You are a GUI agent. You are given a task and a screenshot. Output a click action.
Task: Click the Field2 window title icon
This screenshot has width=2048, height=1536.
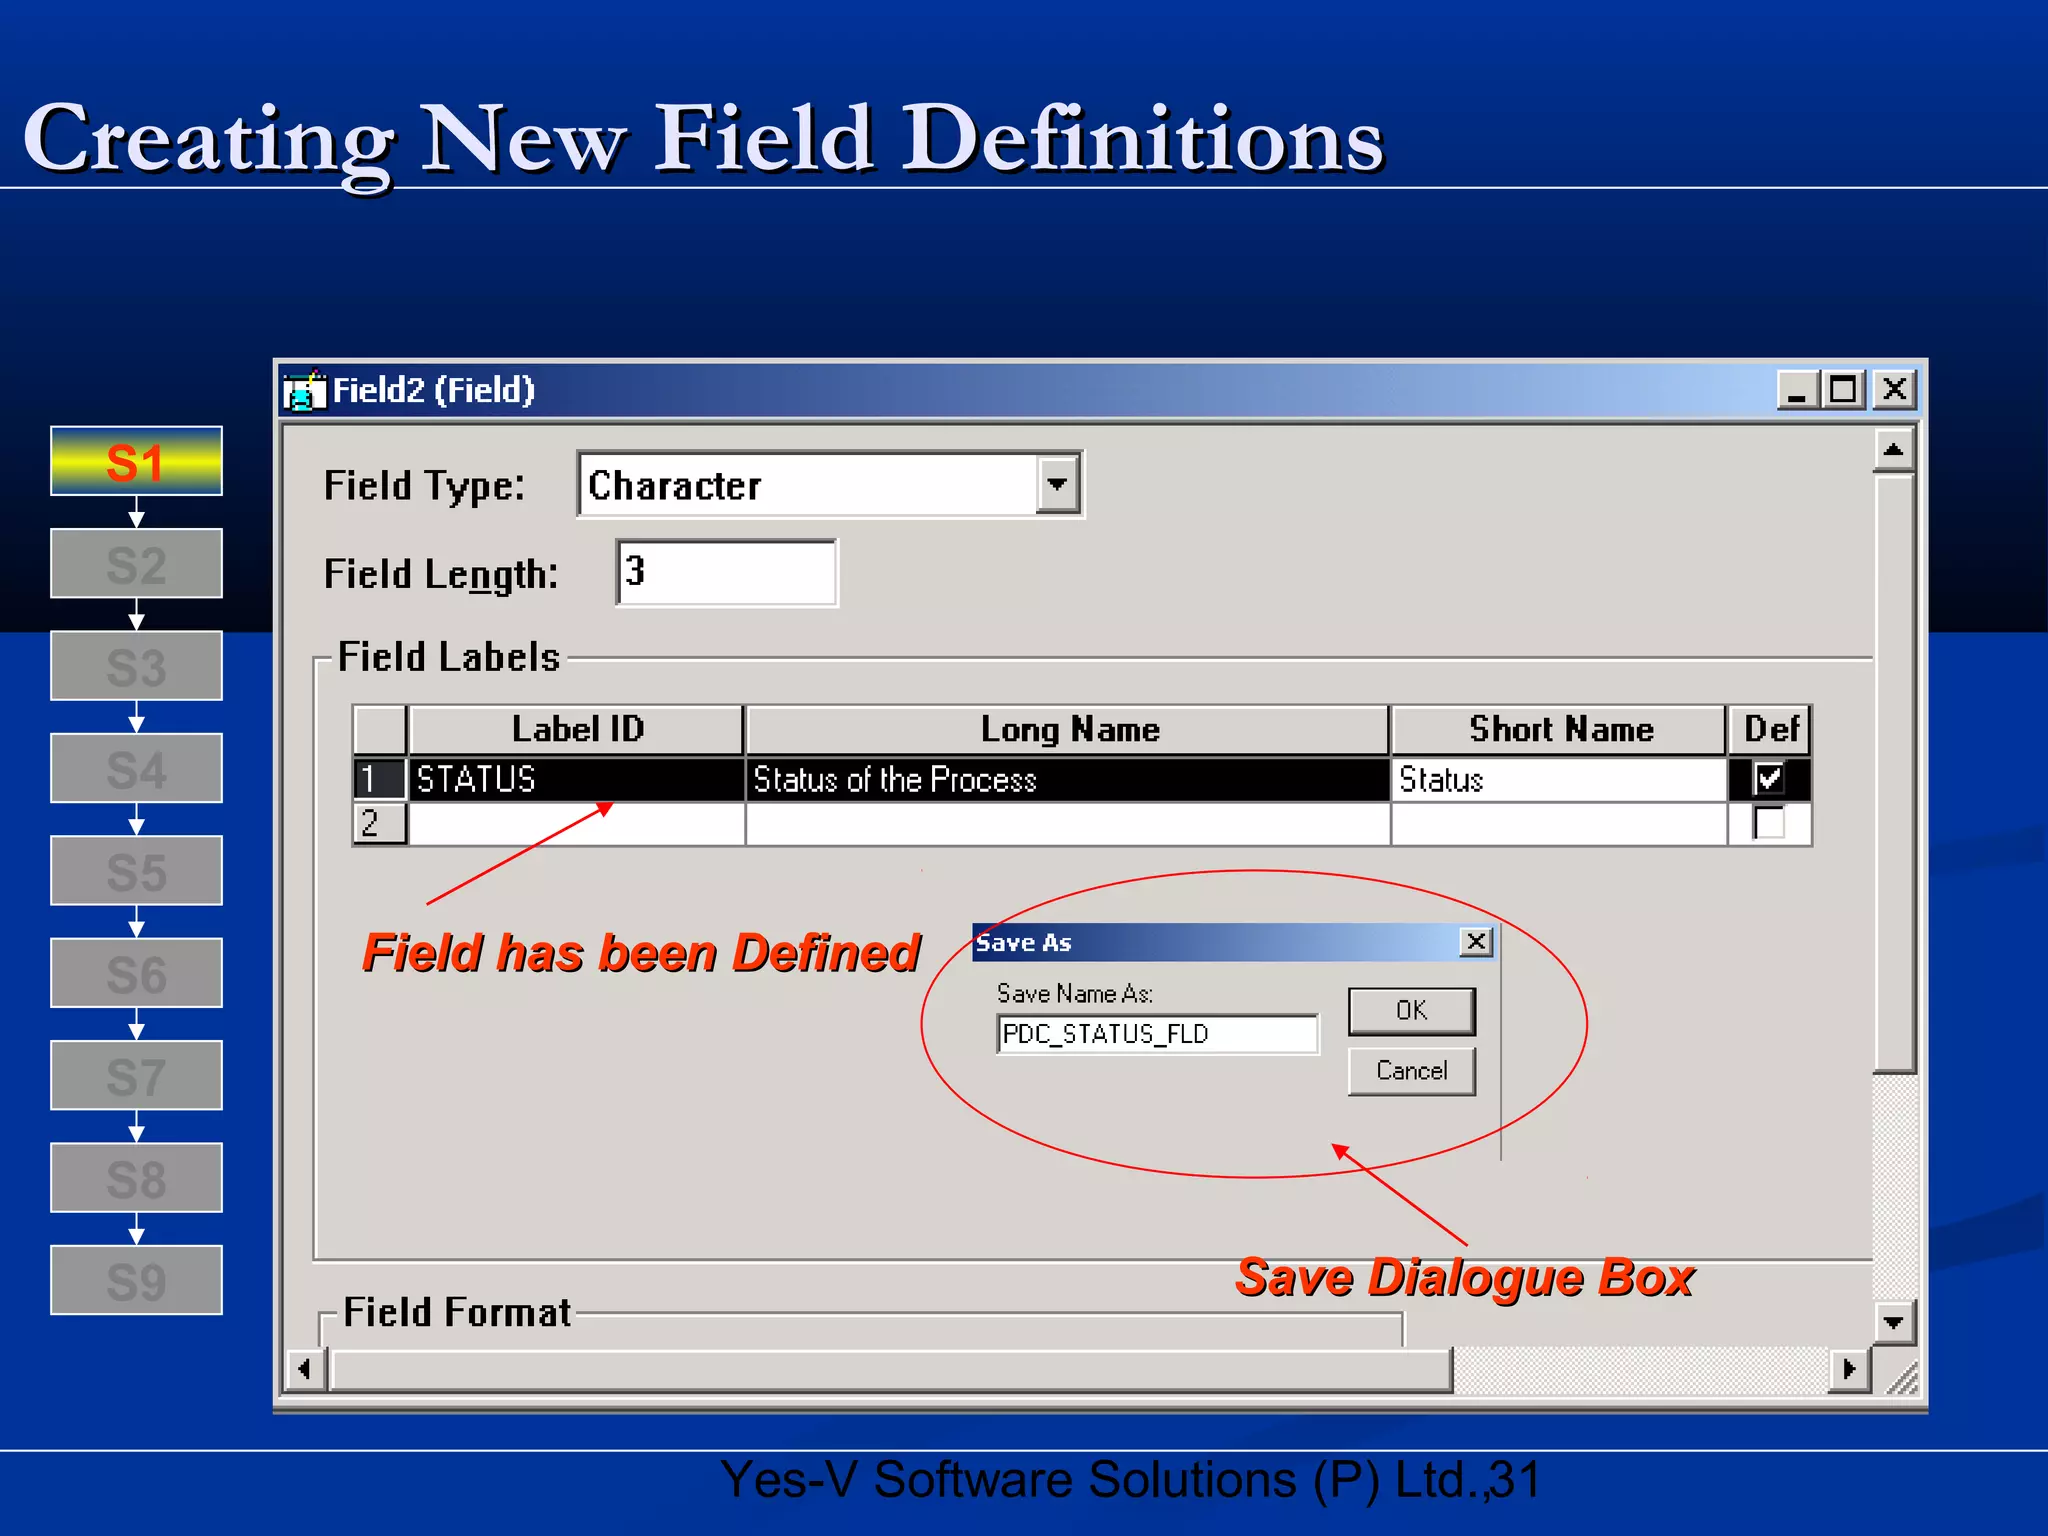pyautogui.click(x=304, y=390)
